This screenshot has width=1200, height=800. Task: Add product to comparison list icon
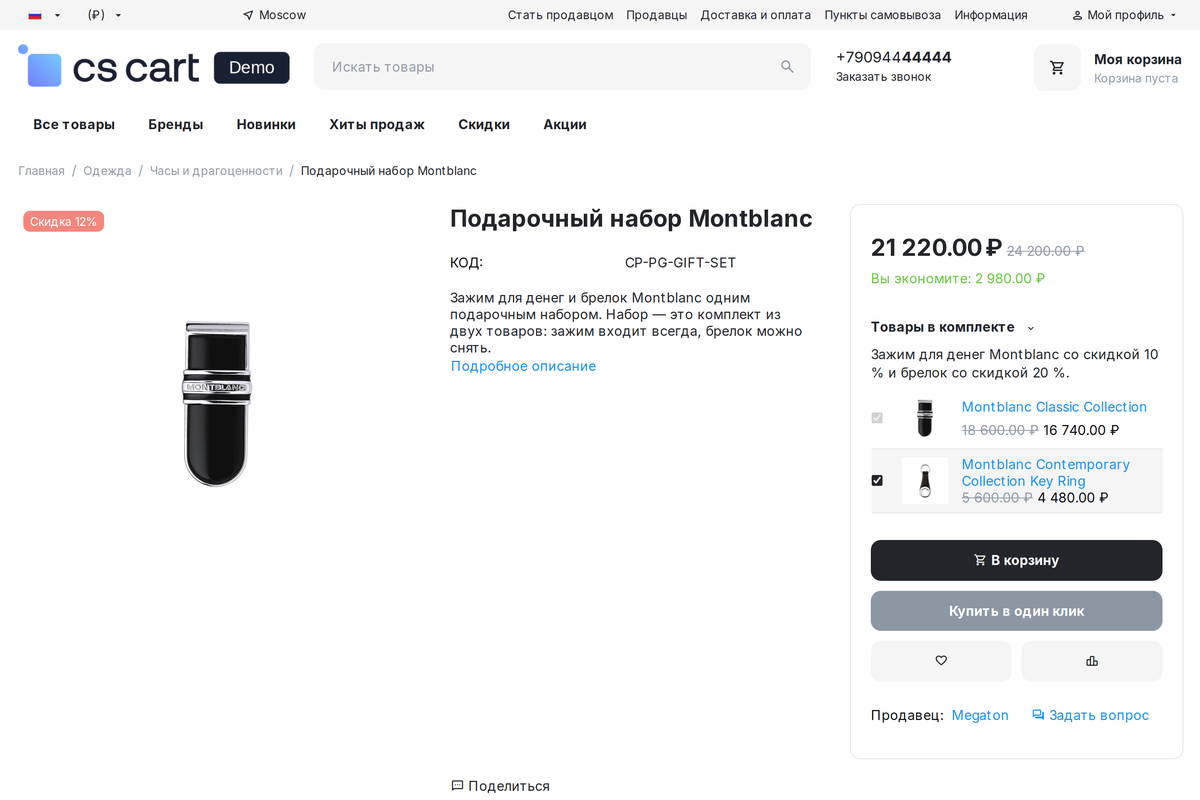(1092, 661)
